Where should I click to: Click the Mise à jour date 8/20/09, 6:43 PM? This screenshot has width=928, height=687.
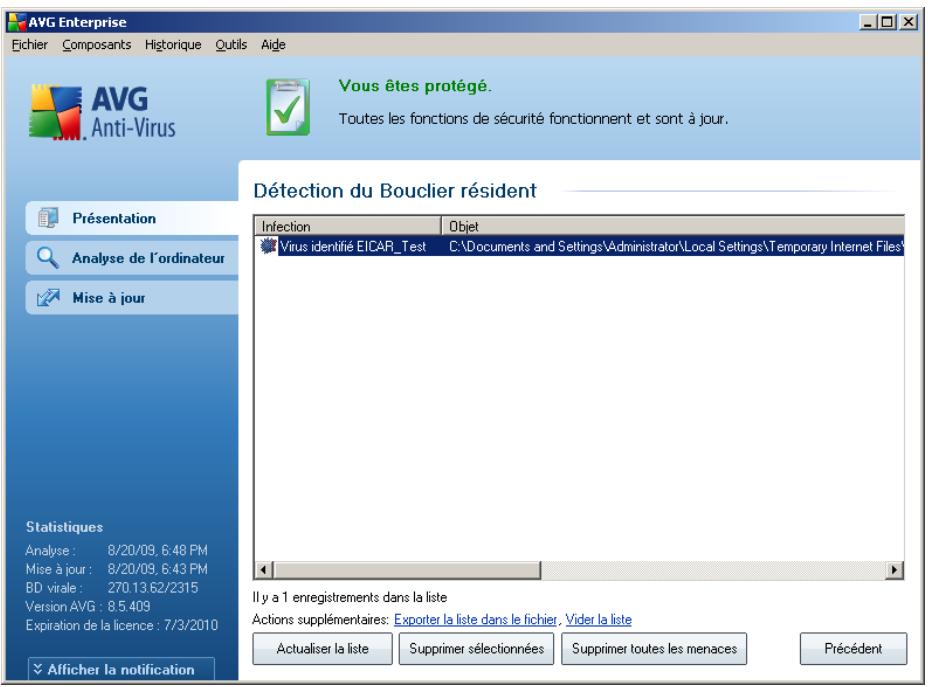pos(157,569)
